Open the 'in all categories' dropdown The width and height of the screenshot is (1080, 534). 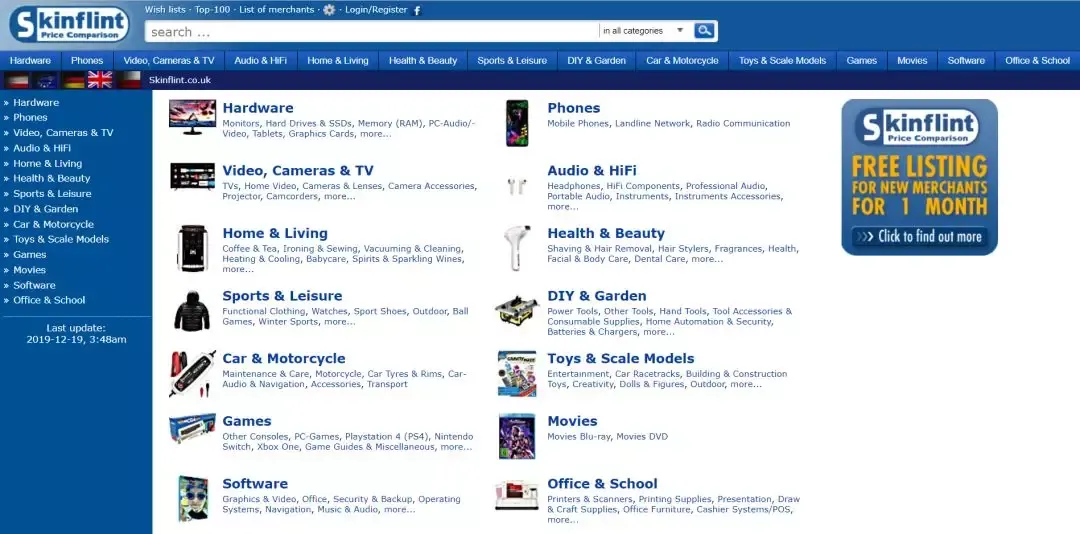pyautogui.click(x=643, y=31)
